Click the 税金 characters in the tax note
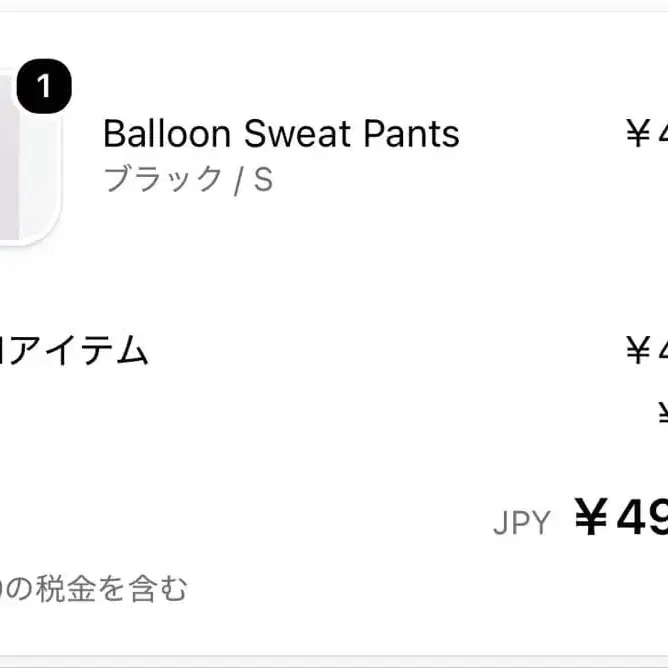This screenshot has height=668, width=668. coord(66,588)
